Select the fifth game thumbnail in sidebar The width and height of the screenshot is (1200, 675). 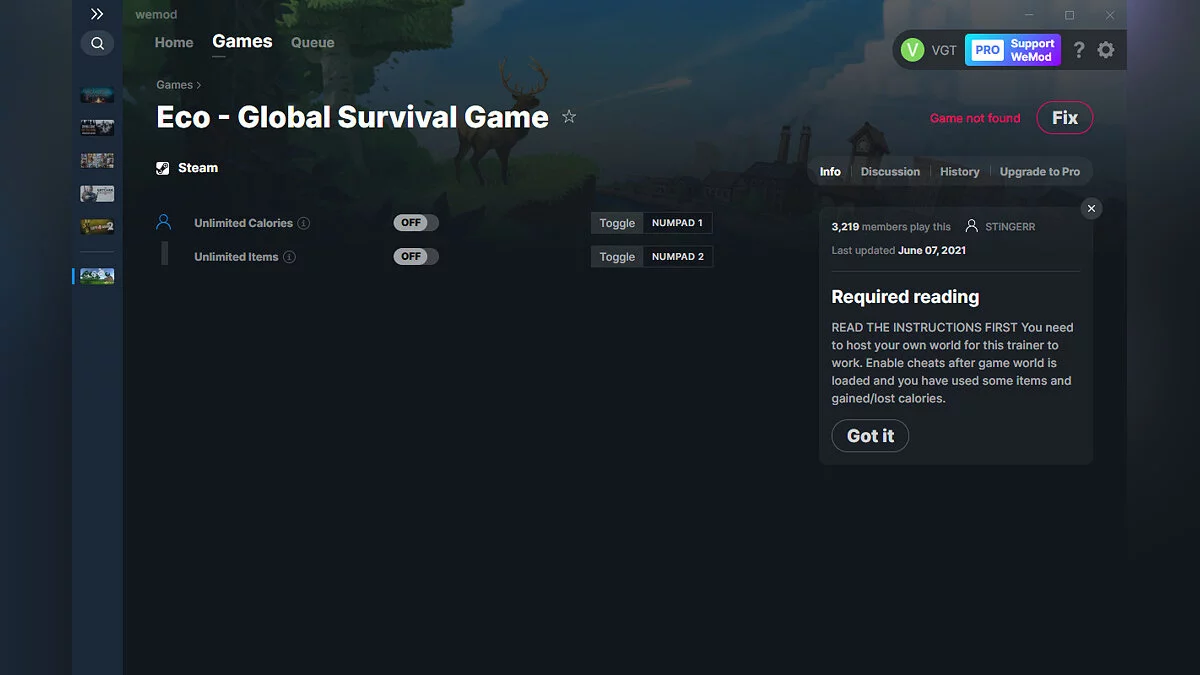(x=97, y=227)
